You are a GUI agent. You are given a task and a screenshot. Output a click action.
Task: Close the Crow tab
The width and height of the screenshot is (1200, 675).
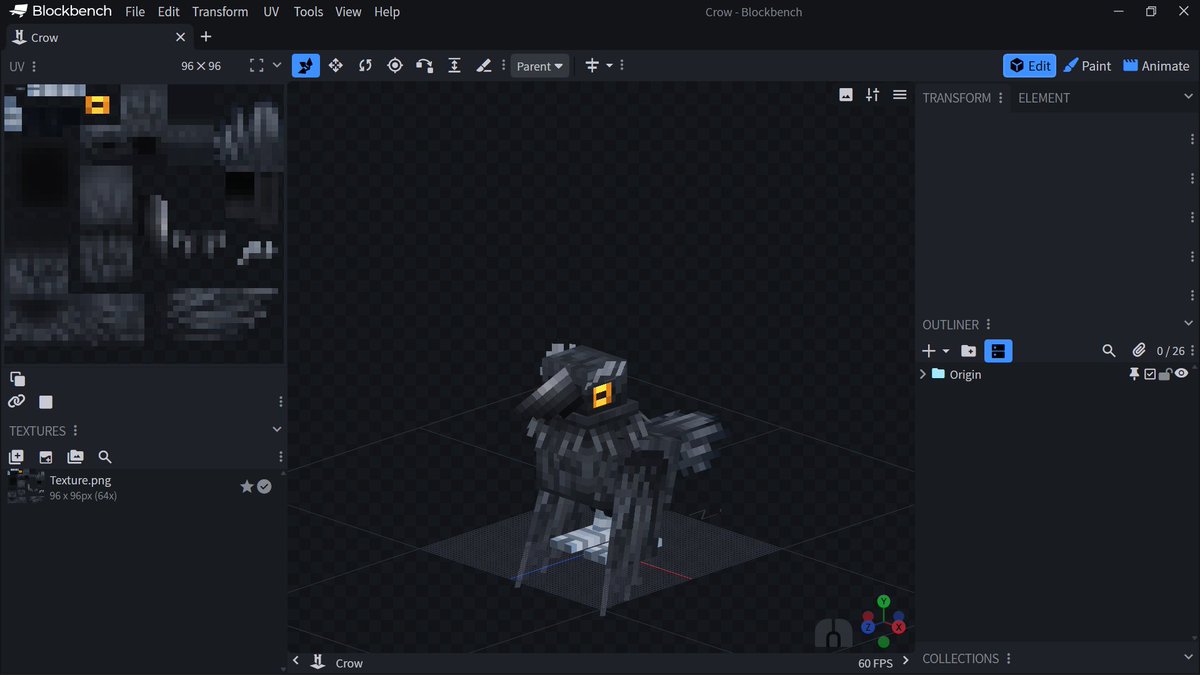point(180,37)
